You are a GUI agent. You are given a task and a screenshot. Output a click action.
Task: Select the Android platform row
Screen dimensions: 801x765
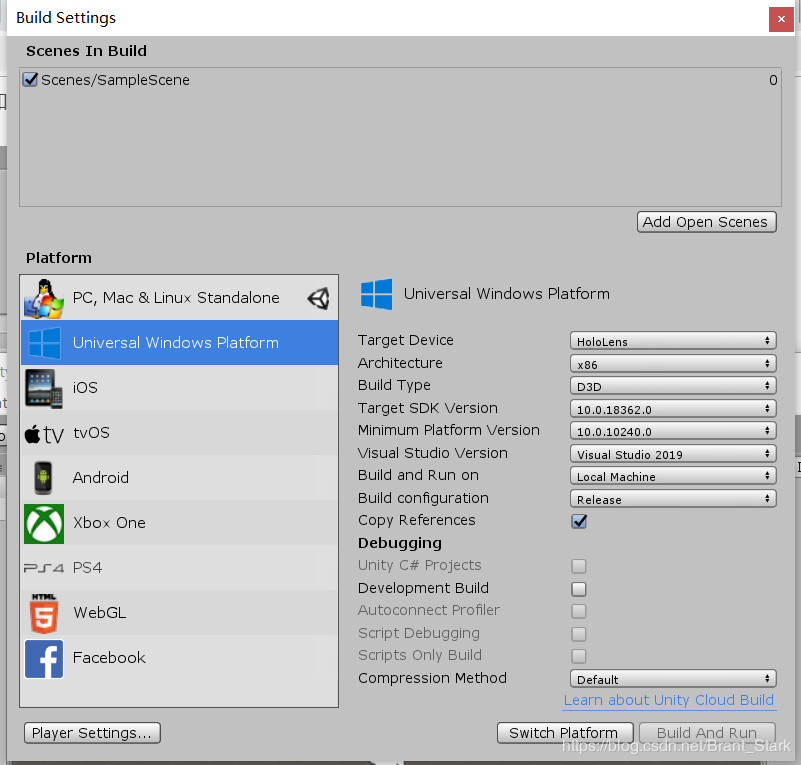click(x=179, y=477)
